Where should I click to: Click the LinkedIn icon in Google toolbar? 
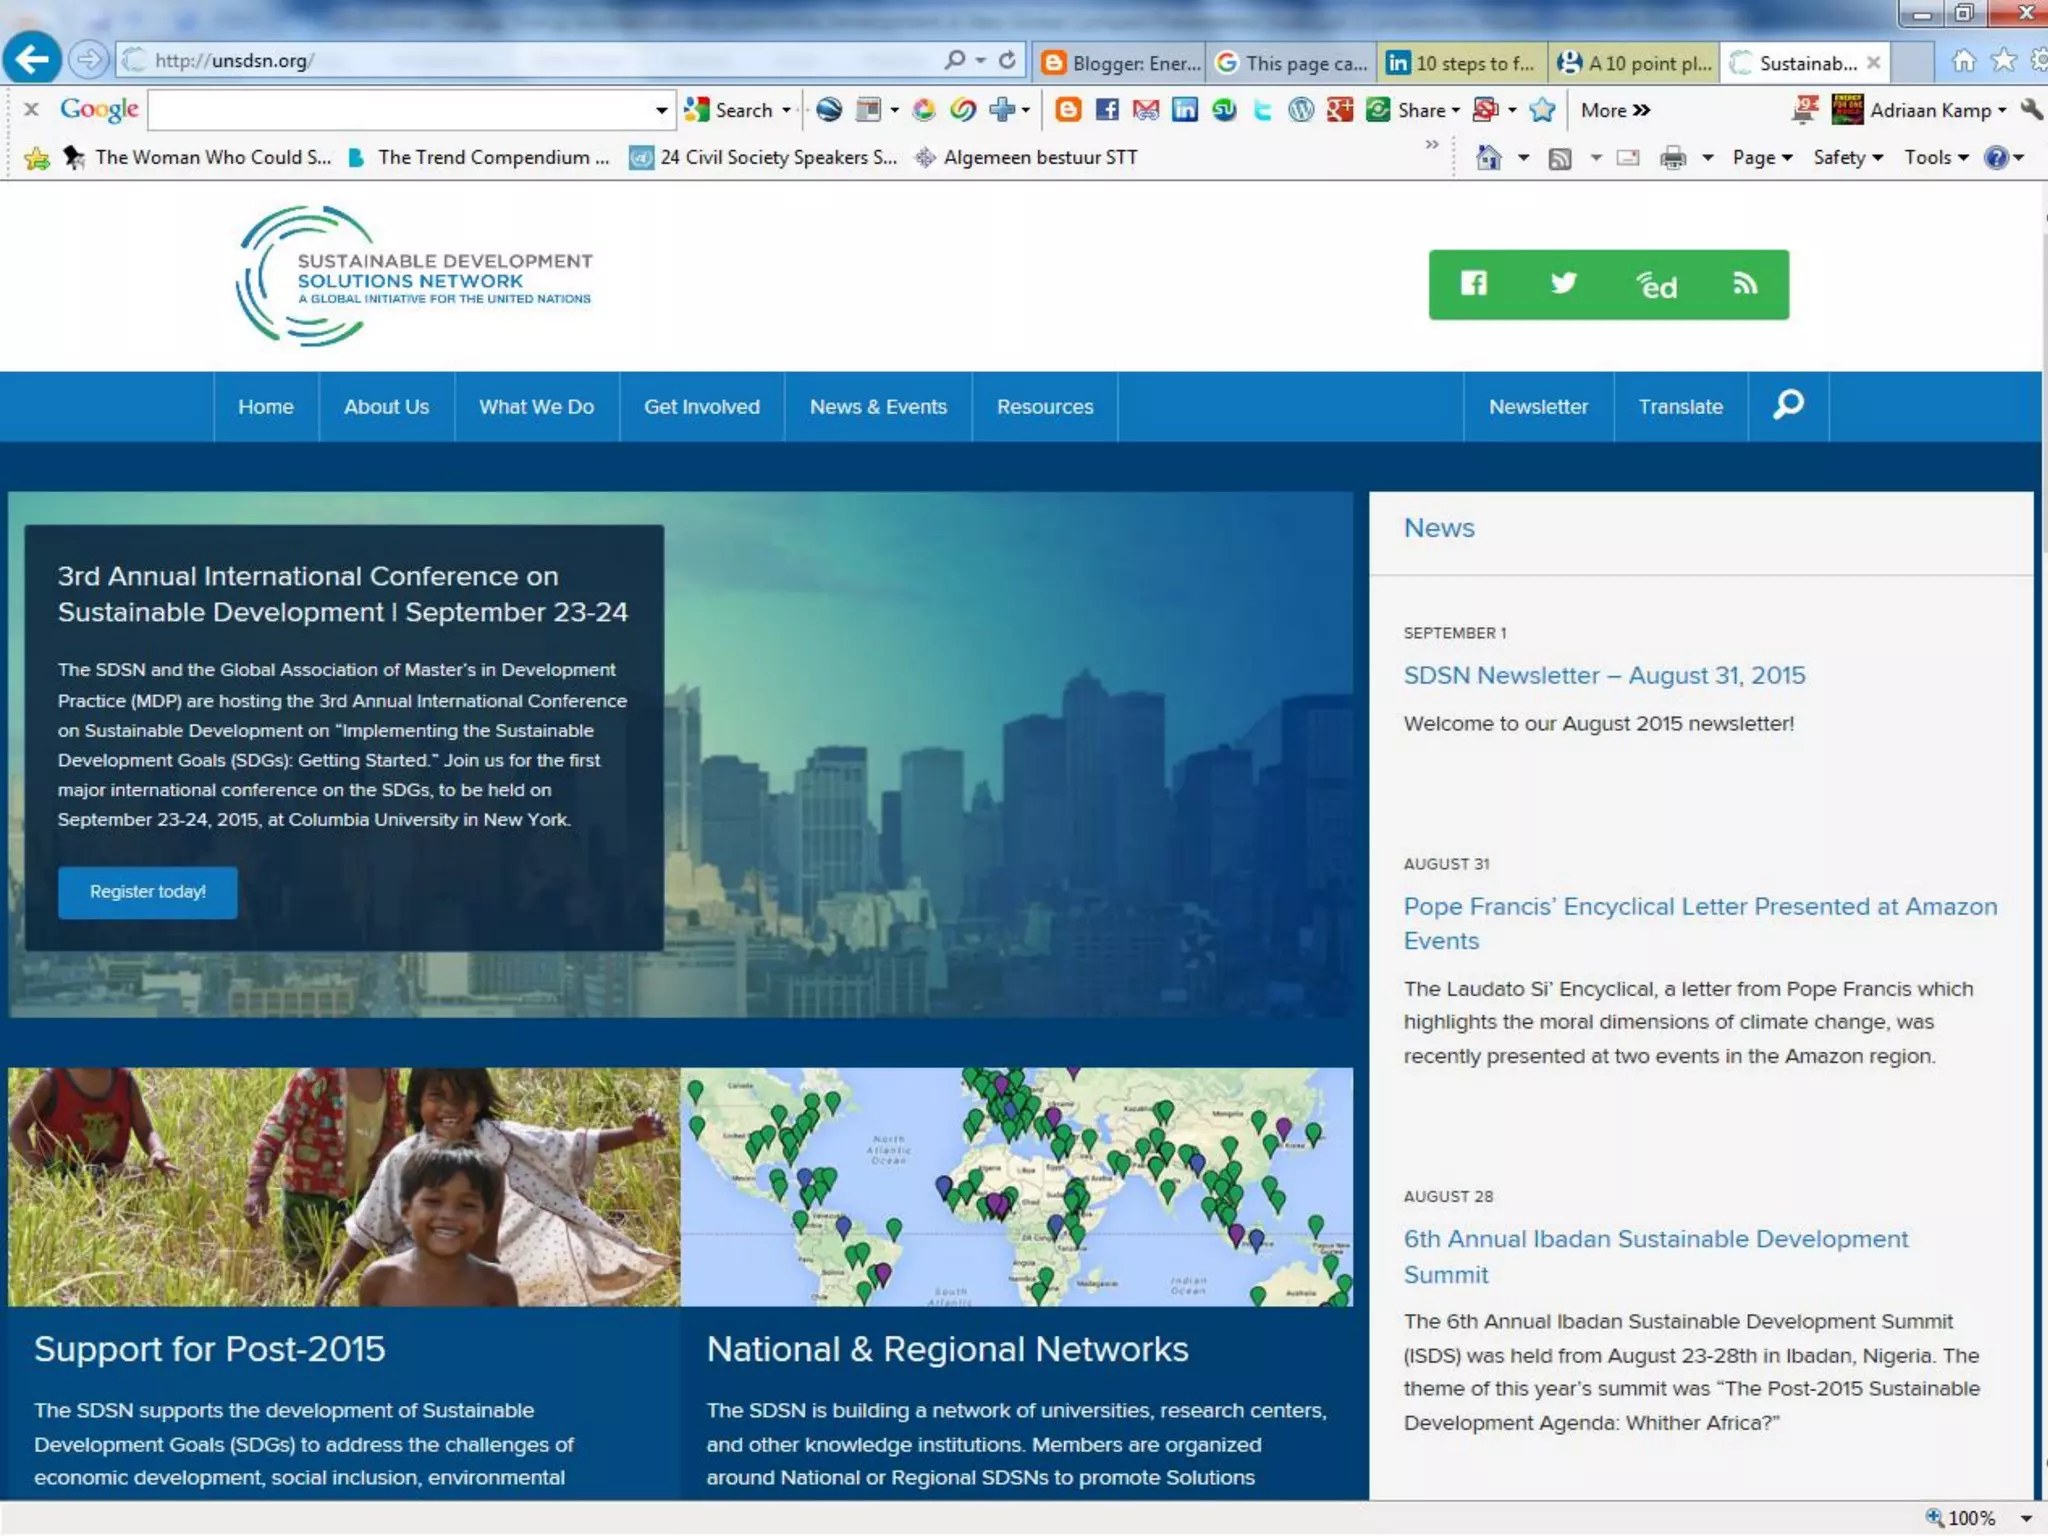pyautogui.click(x=1185, y=110)
